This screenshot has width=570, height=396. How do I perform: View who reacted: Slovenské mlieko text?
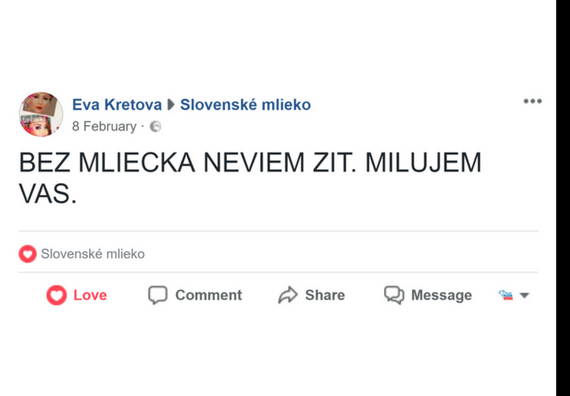pos(93,254)
